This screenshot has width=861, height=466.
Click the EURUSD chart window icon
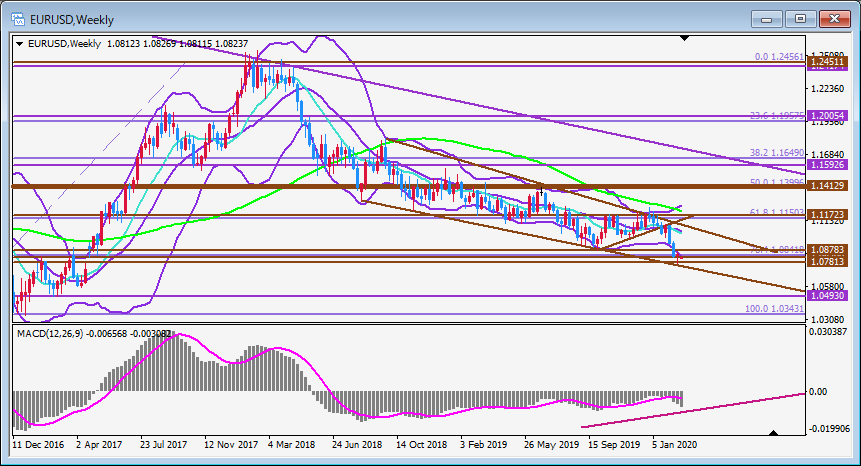(x=18, y=20)
